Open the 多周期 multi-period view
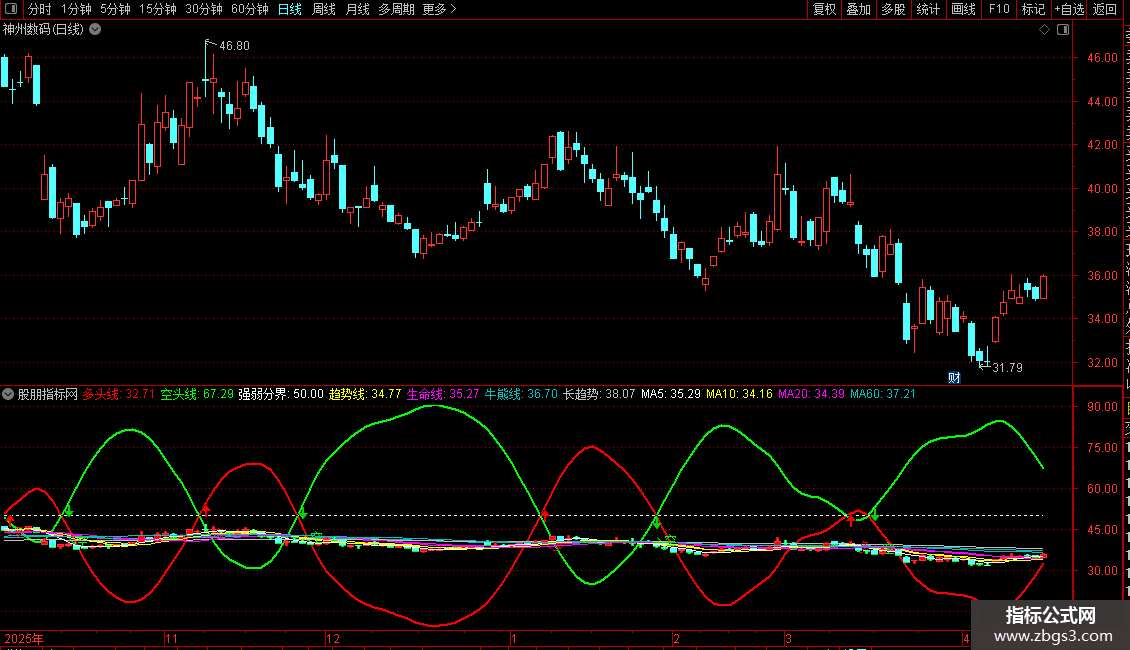The width and height of the screenshot is (1130, 650). (x=396, y=9)
